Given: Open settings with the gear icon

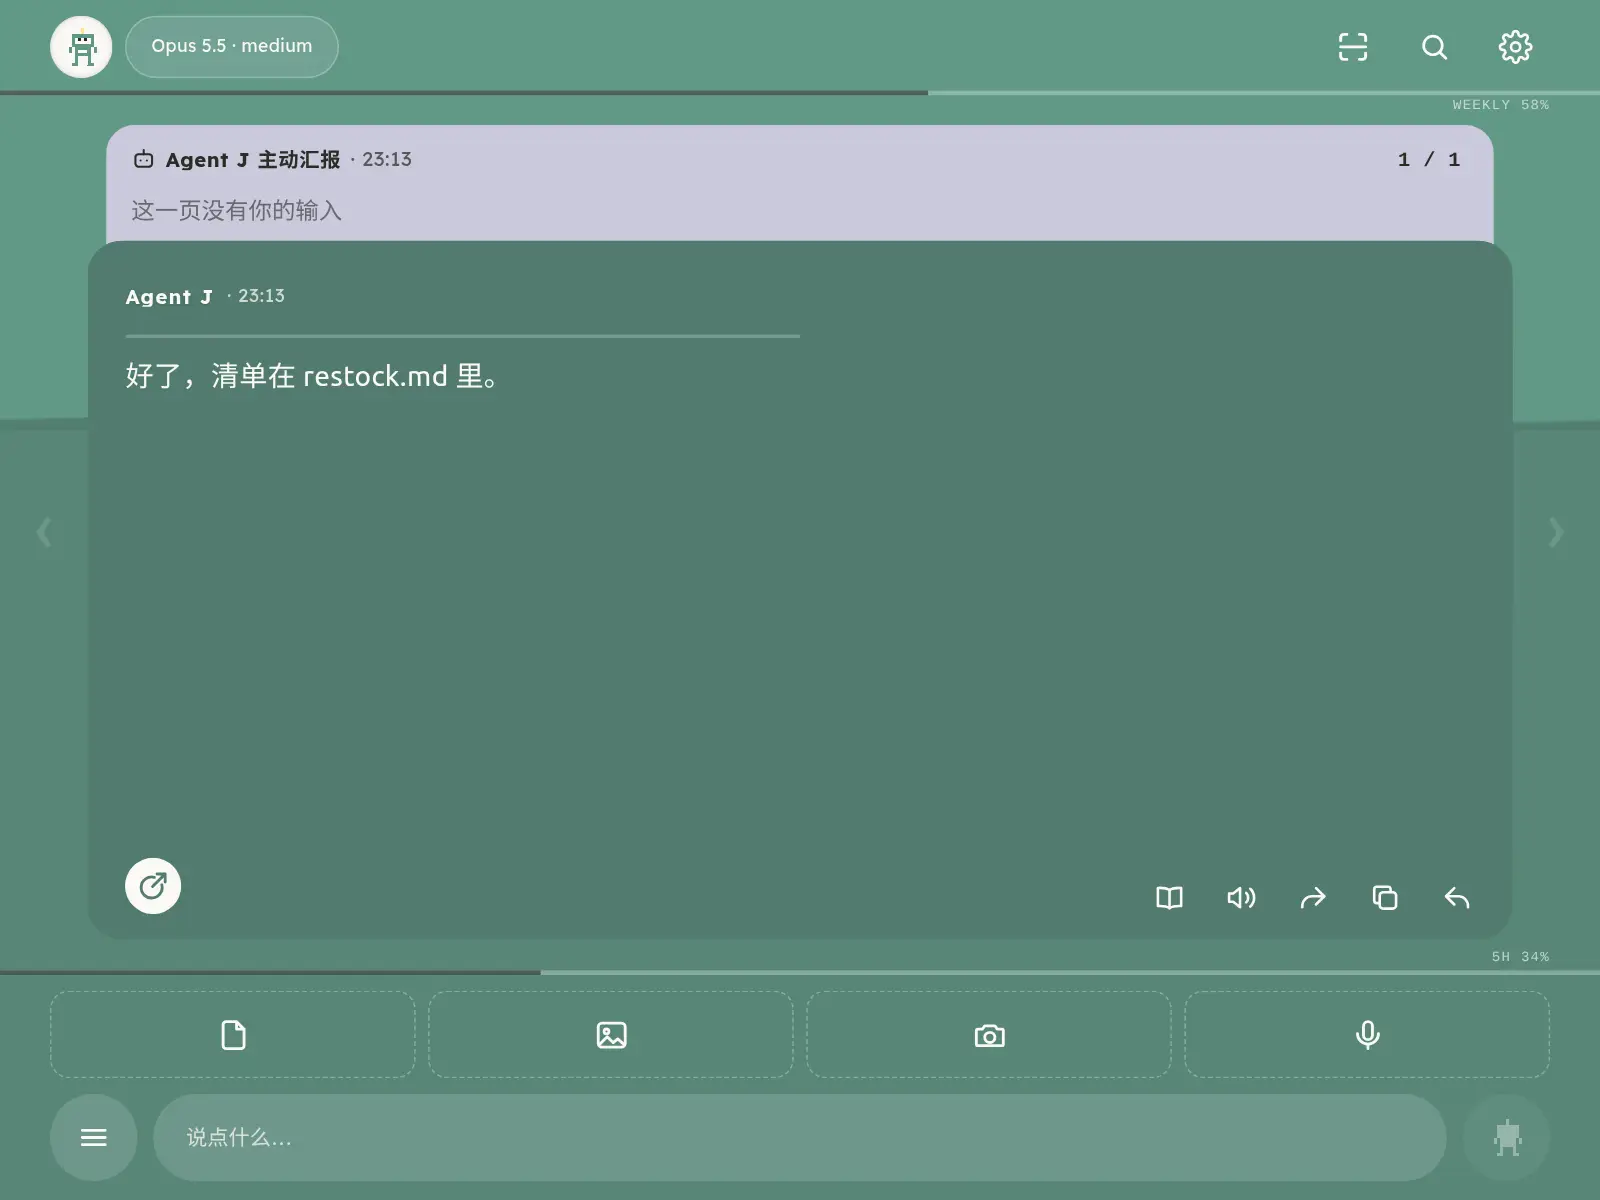Looking at the screenshot, I should click(x=1515, y=47).
